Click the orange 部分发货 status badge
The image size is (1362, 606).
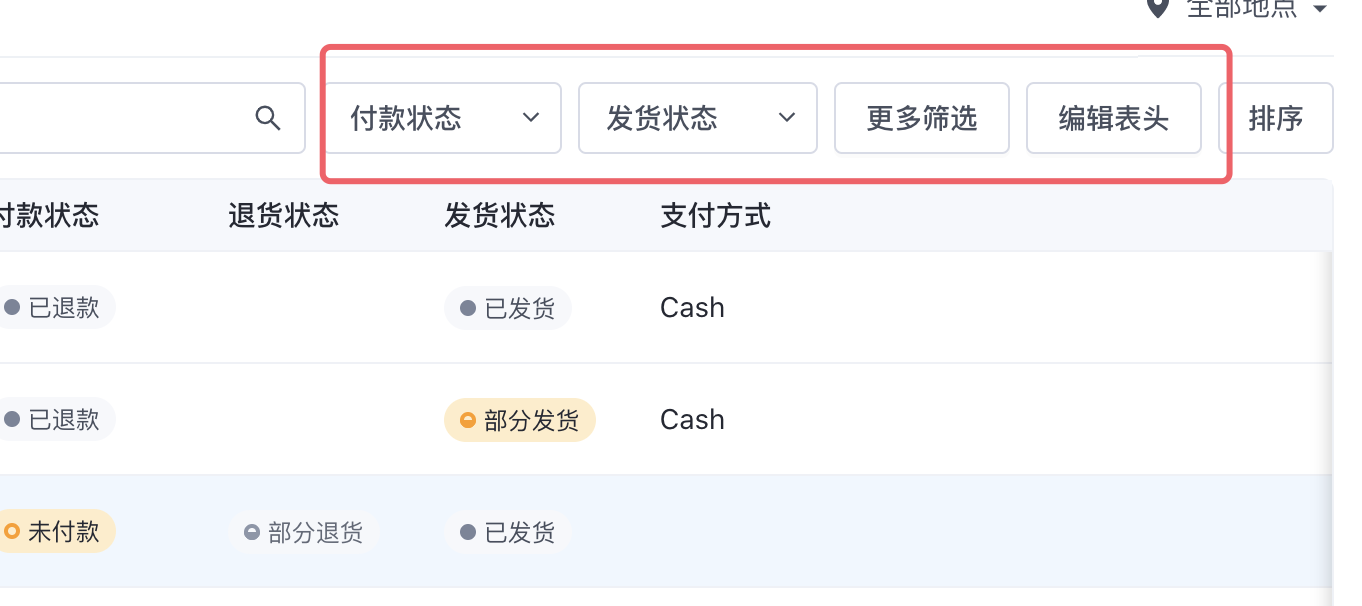[520, 420]
